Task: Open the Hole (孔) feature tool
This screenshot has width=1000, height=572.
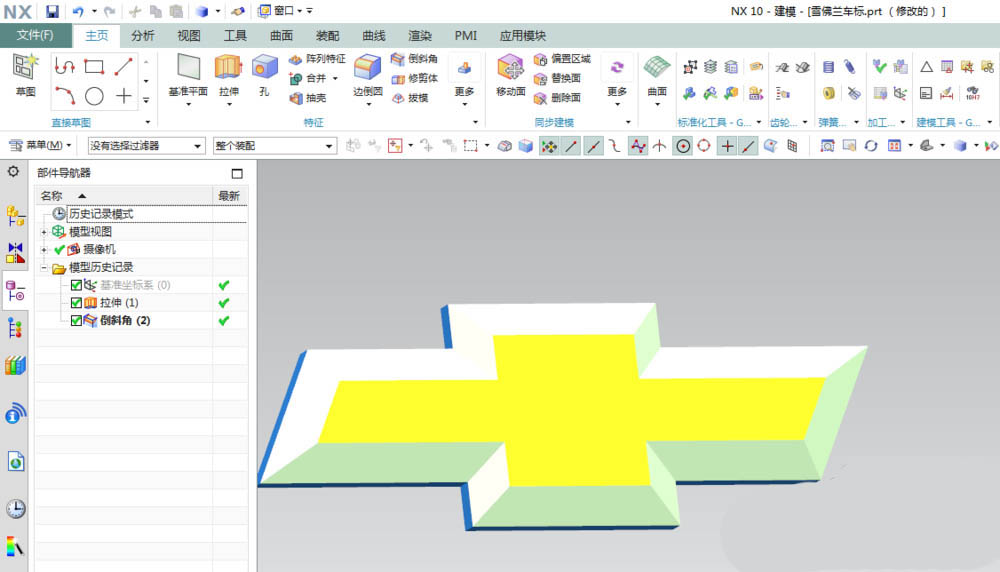Action: tap(264, 75)
